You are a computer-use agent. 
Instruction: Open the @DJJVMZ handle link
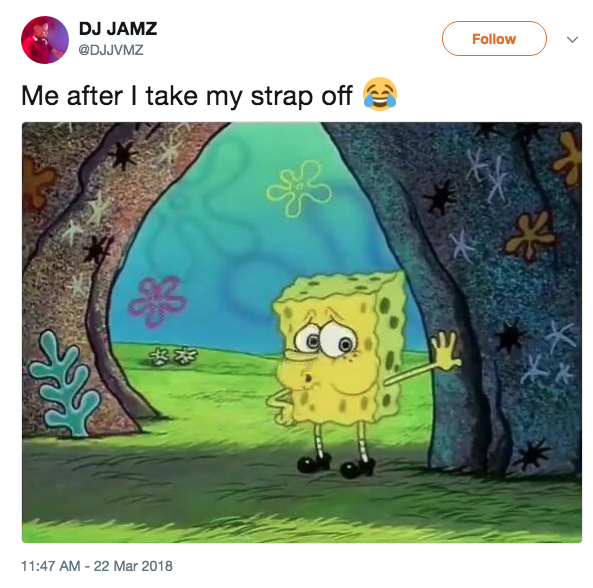point(111,50)
